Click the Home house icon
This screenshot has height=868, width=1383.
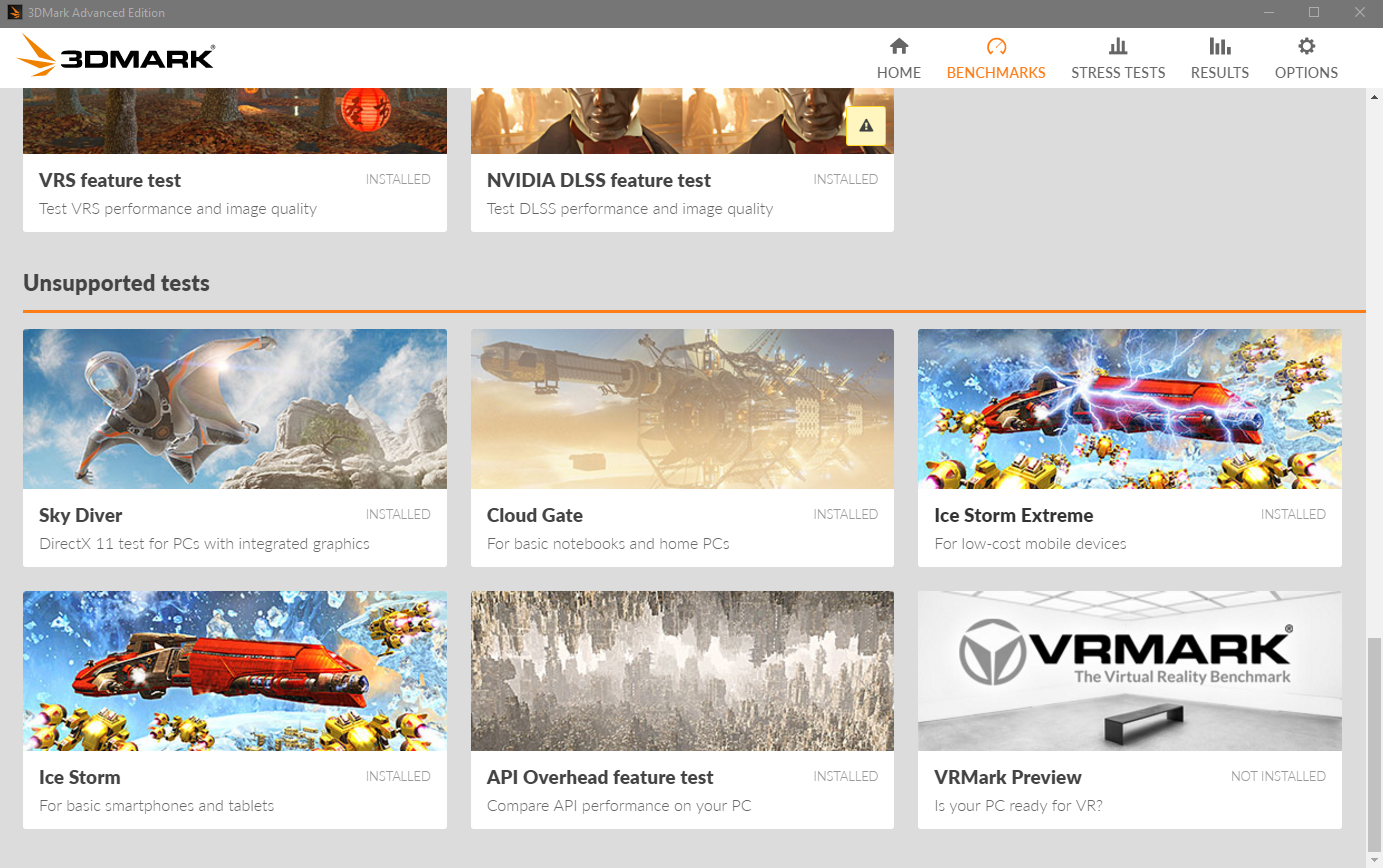pos(899,46)
